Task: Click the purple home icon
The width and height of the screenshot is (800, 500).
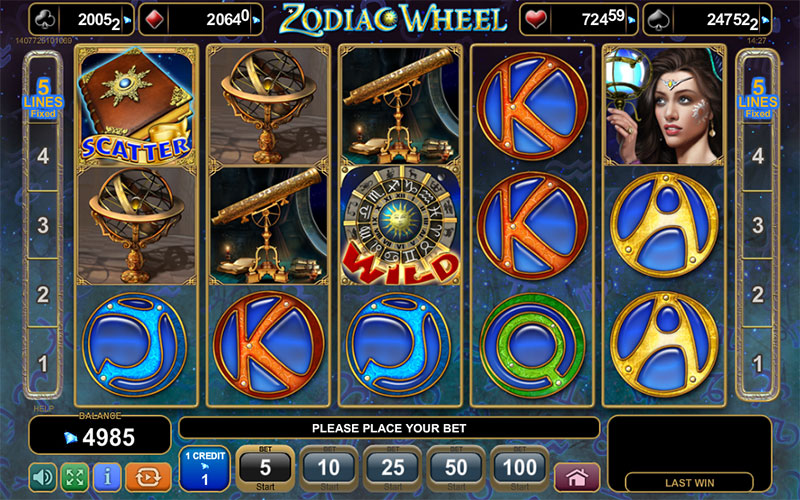Action: (577, 478)
